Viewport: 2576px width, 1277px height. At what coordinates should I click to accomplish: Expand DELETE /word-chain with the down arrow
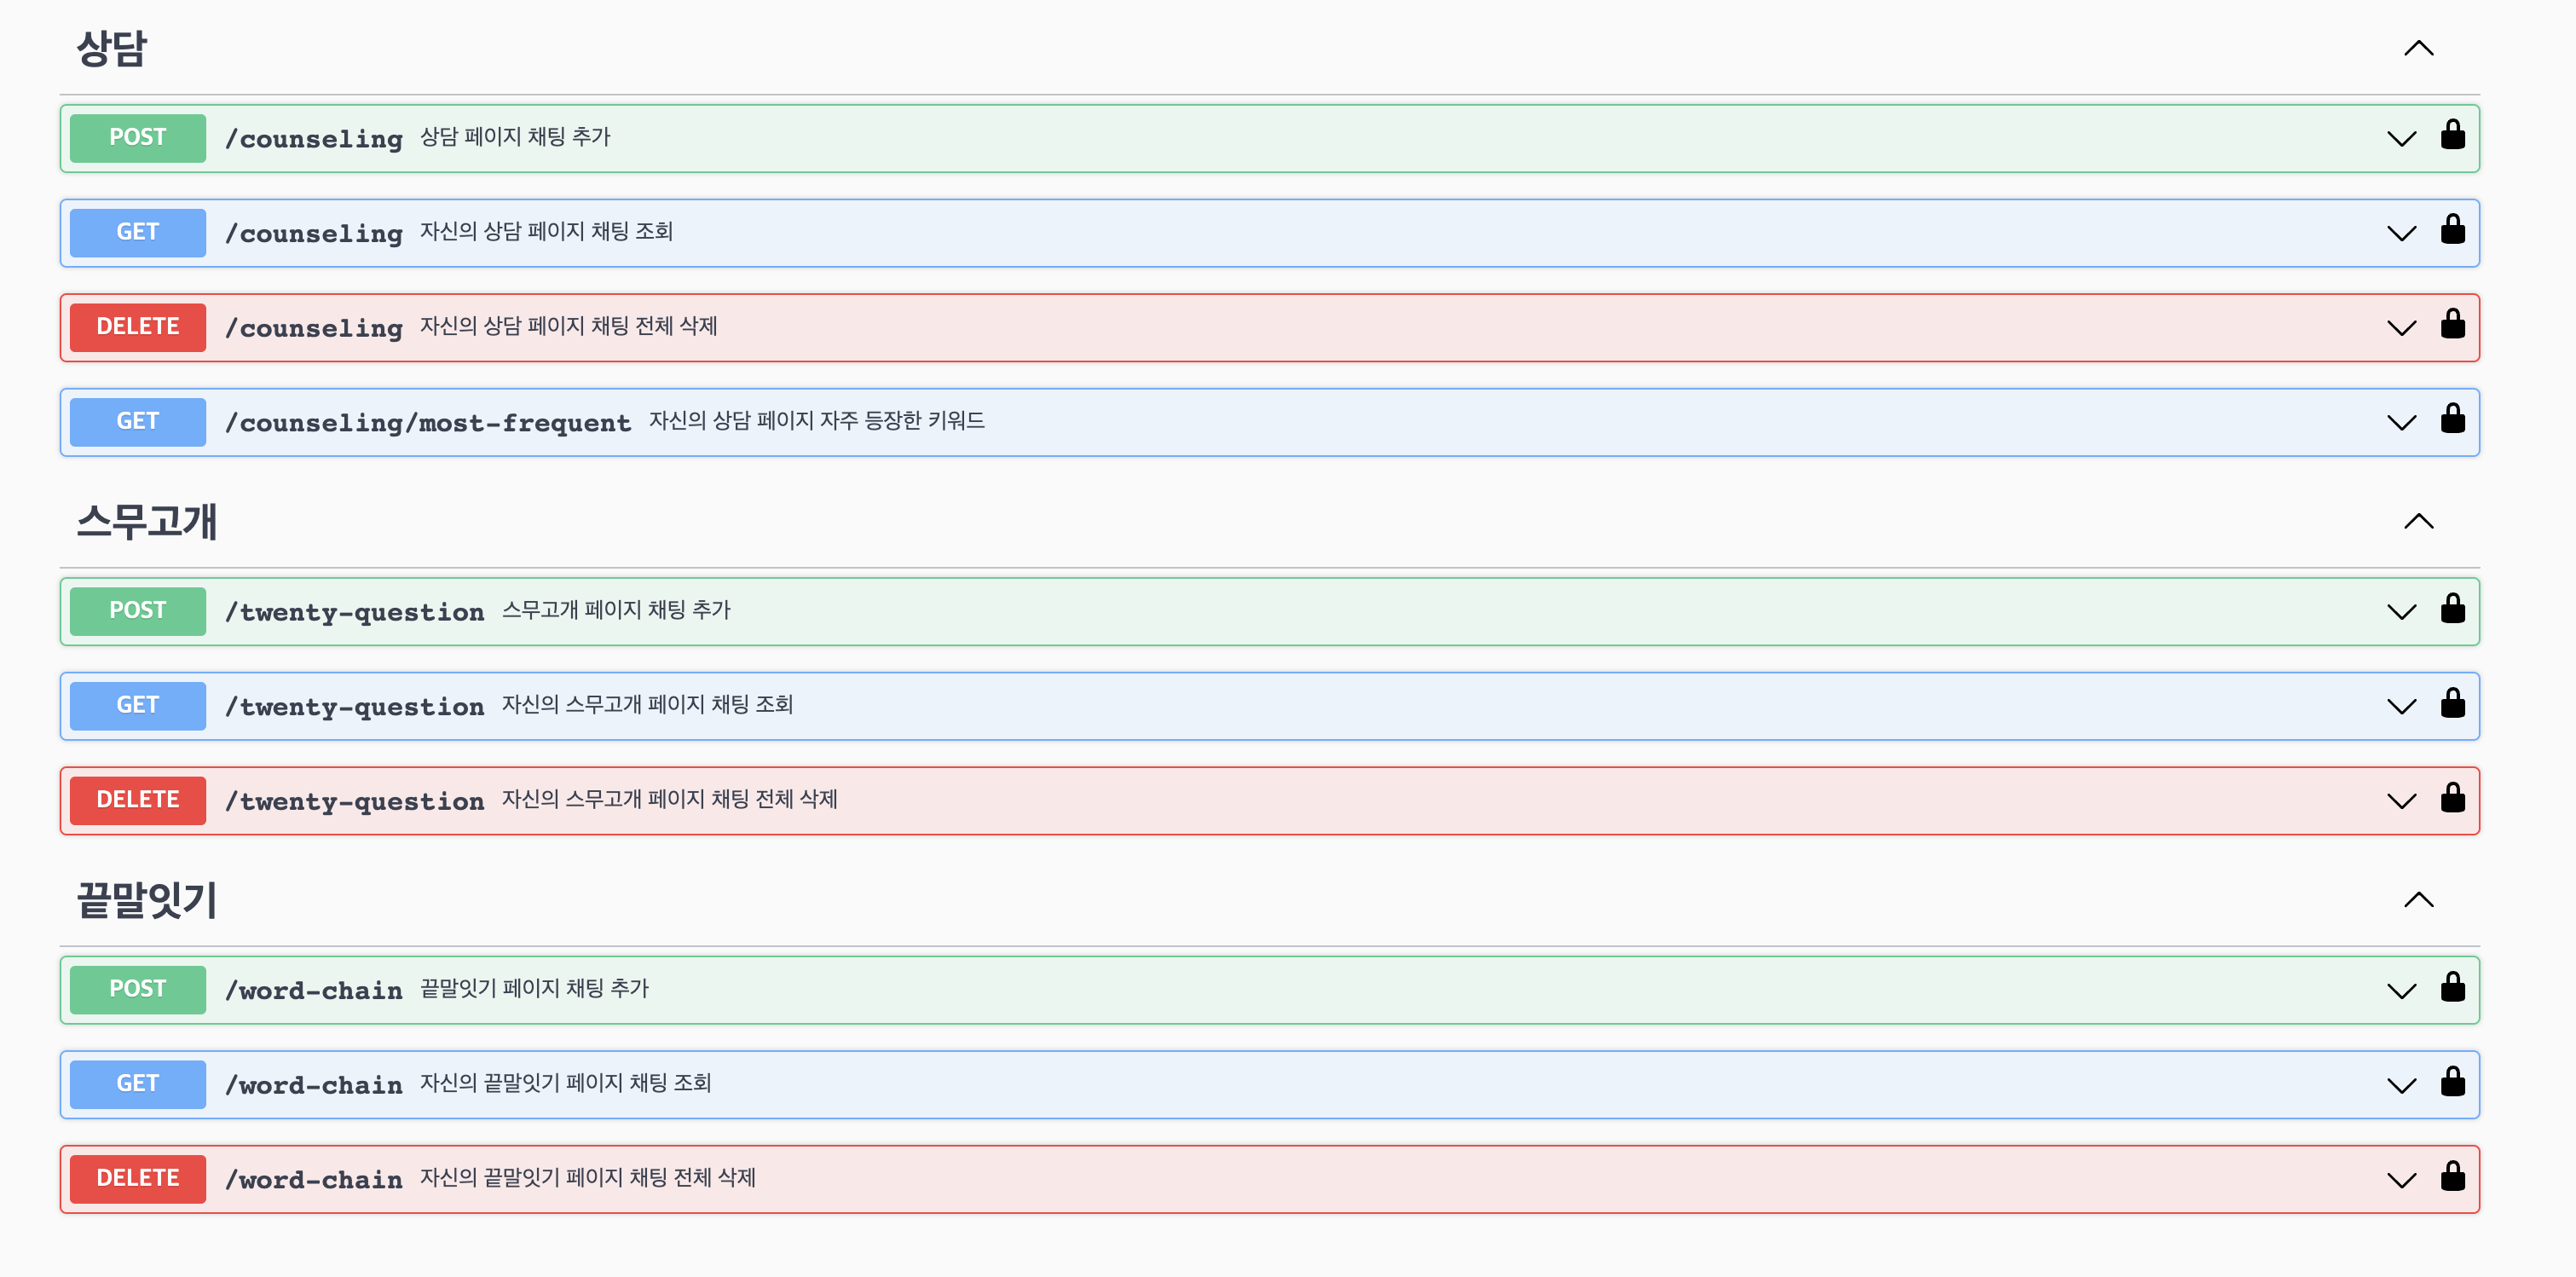pyautogui.click(x=2401, y=1180)
